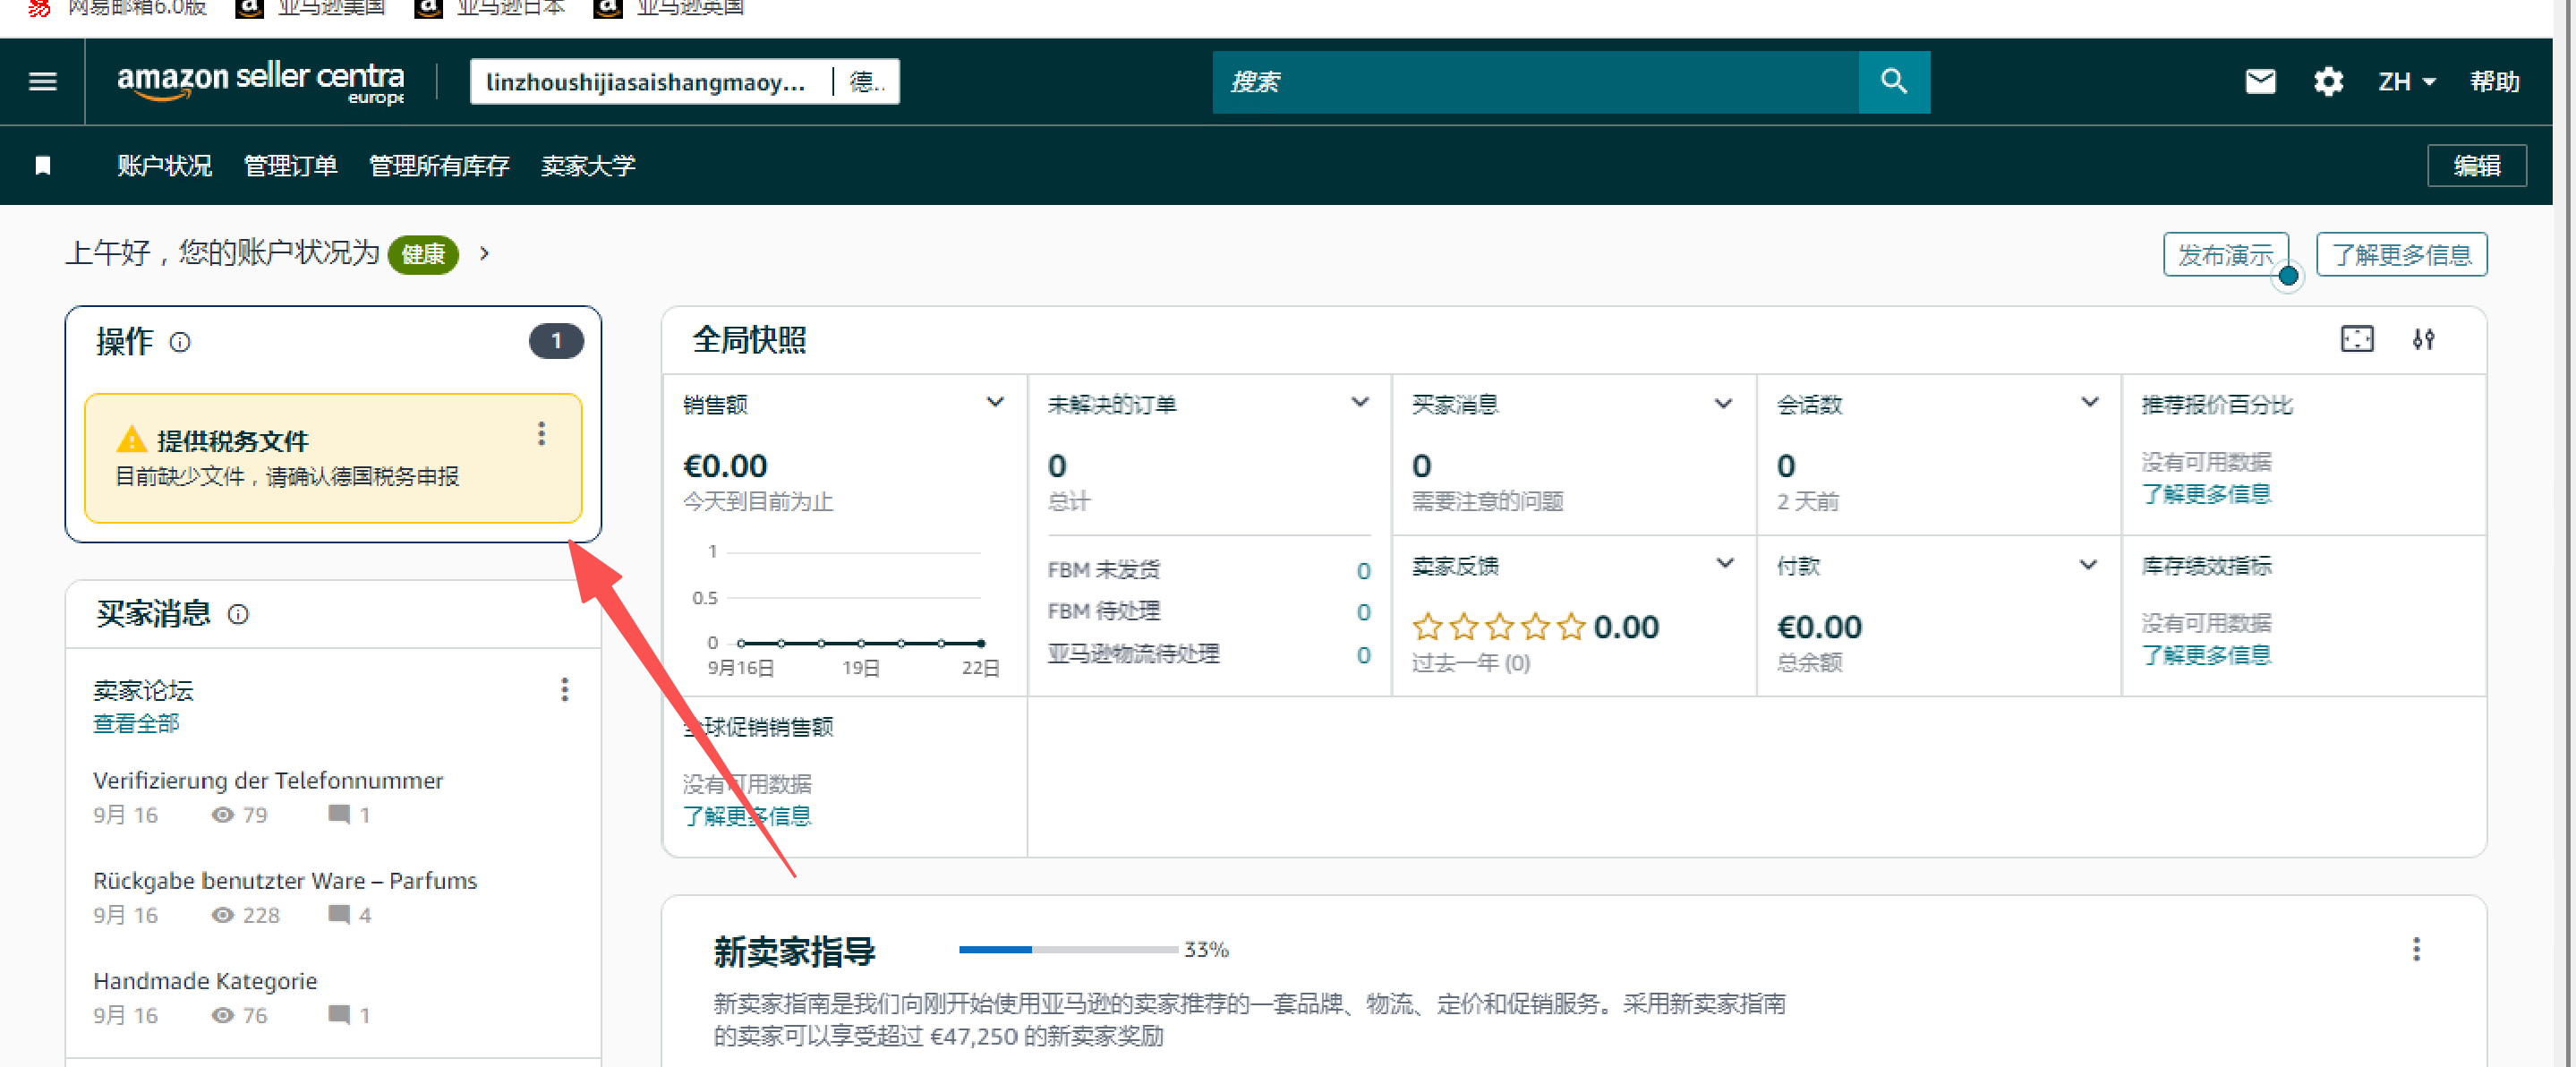This screenshot has width=2576, height=1067.
Task: Open the 管理订单 menu item
Action: pos(290,165)
